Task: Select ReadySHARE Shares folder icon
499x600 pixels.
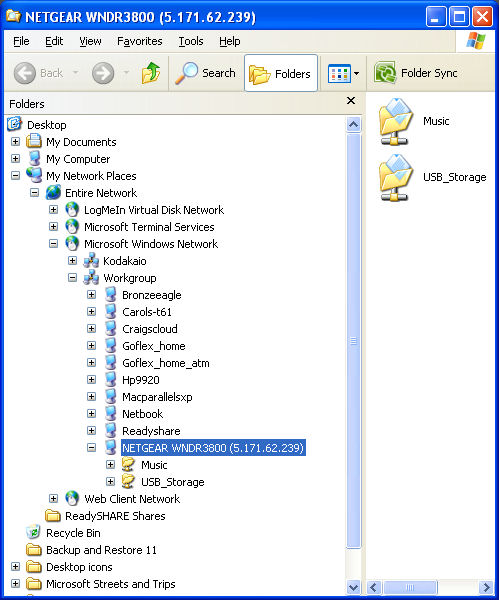Action: coord(53,515)
